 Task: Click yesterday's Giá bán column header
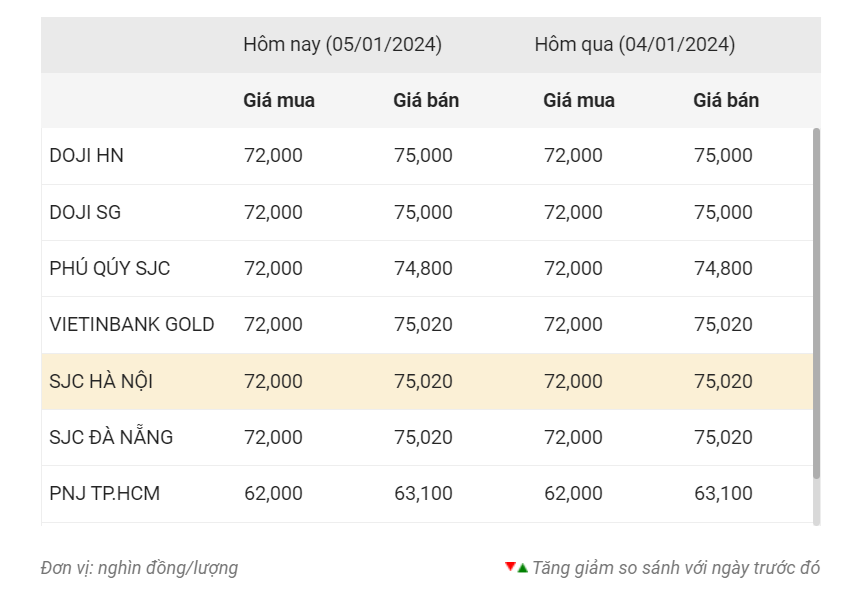click(726, 101)
